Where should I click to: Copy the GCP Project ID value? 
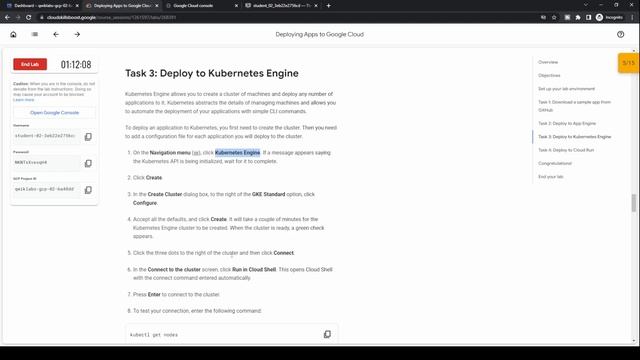(x=88, y=190)
